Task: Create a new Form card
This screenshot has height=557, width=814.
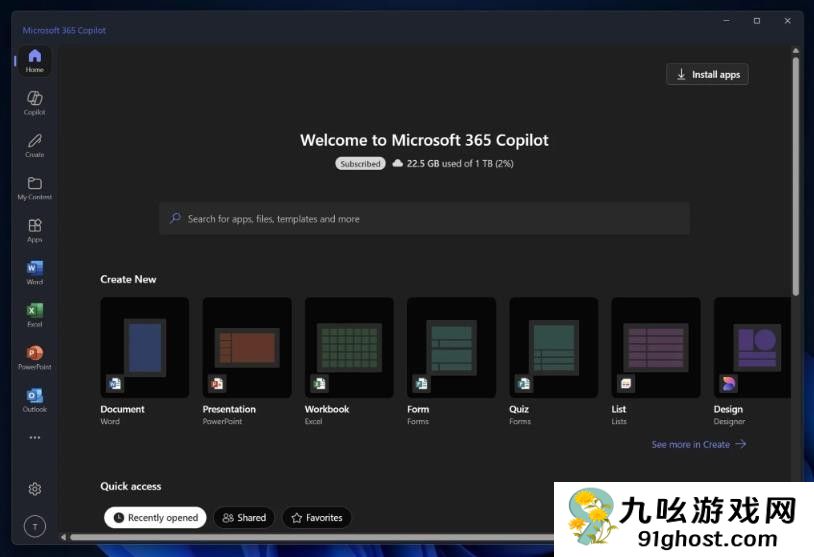Action: point(452,347)
